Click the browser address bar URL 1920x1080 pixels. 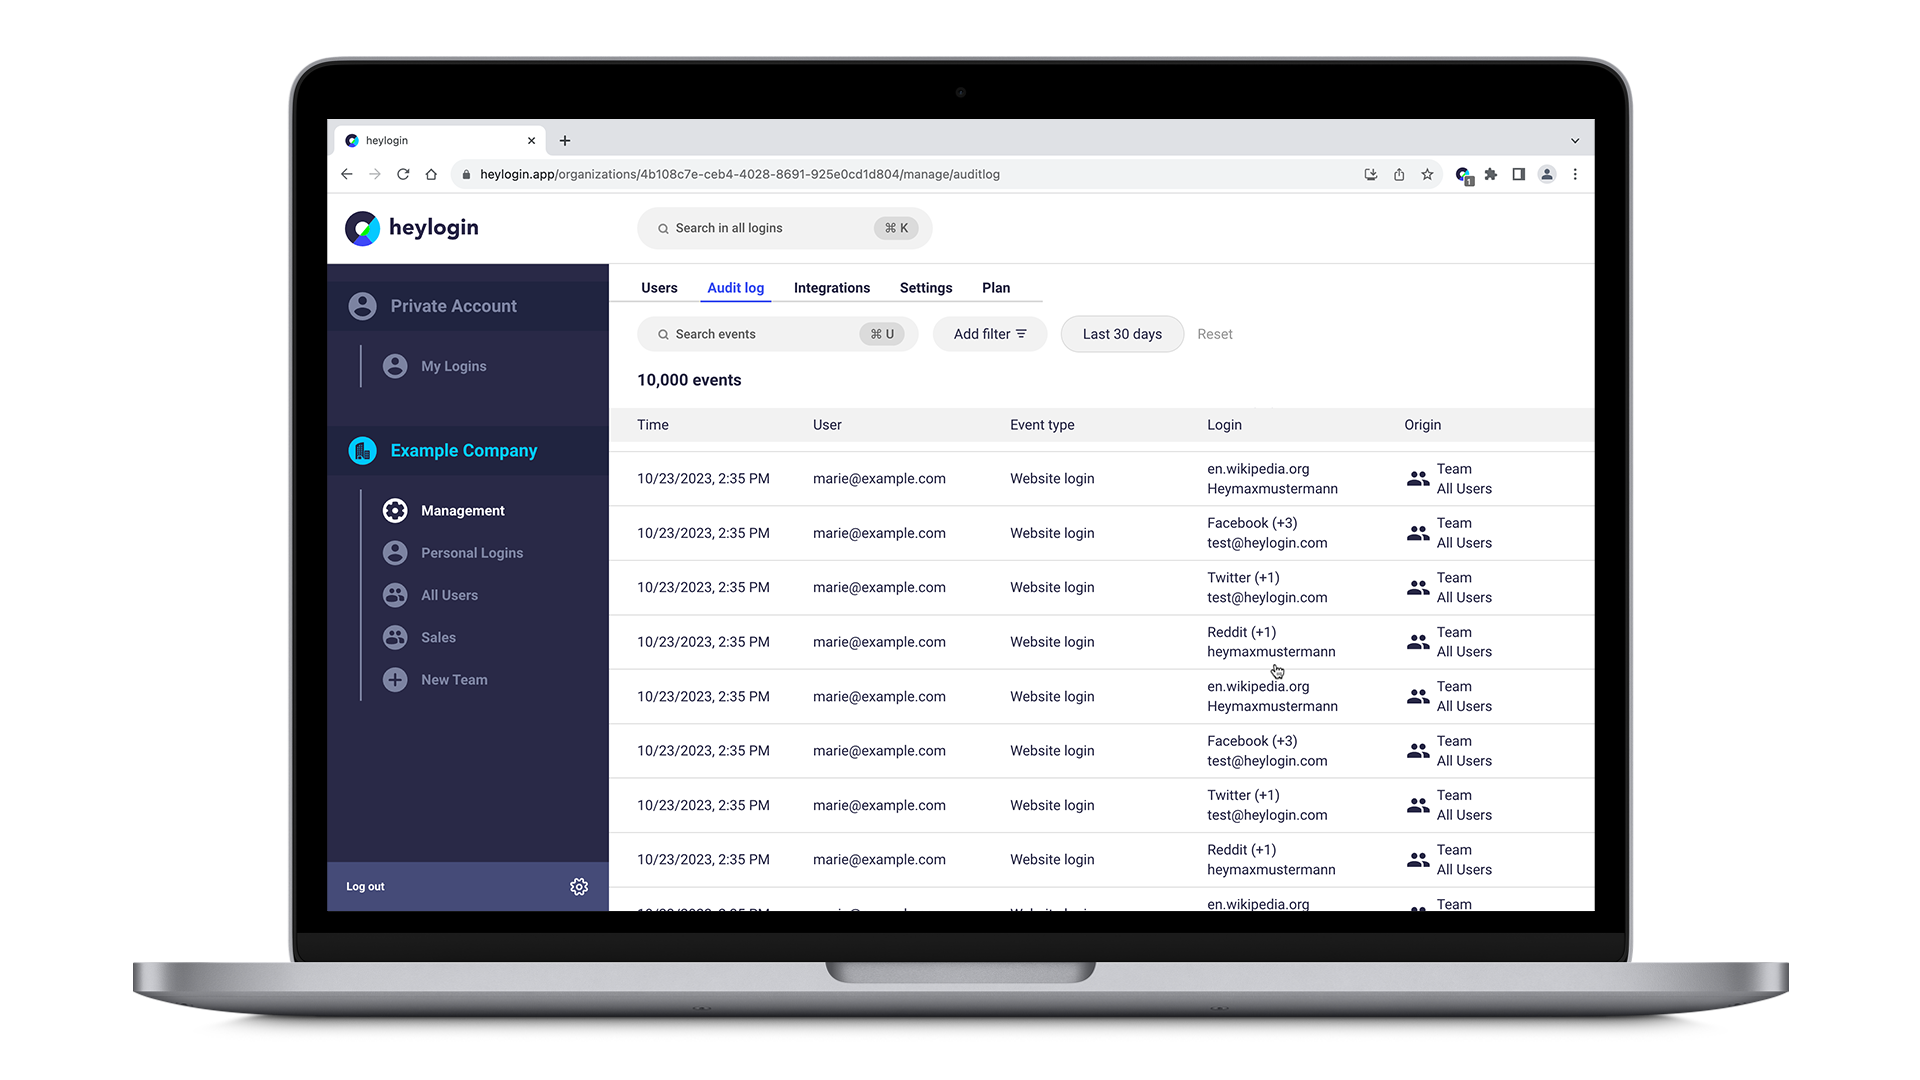[739, 174]
